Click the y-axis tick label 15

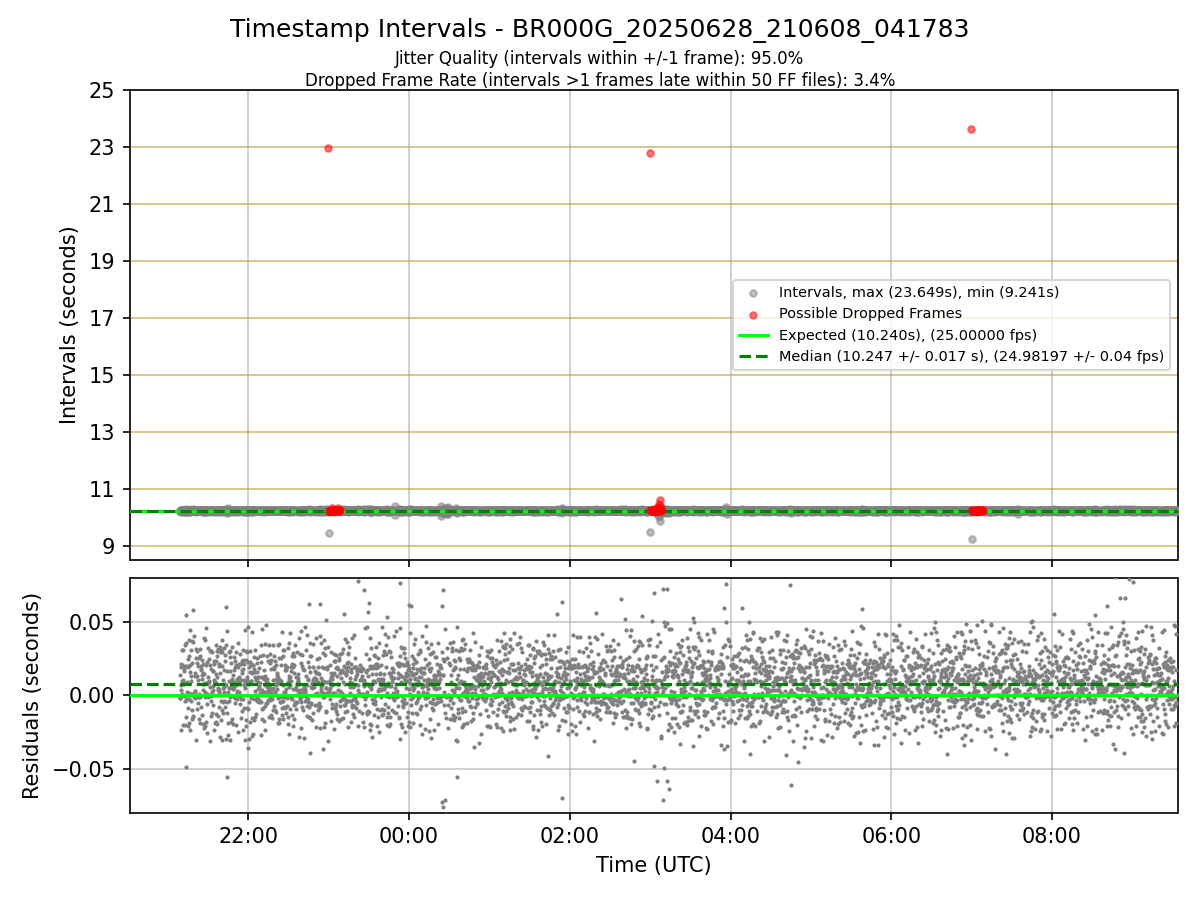click(102, 376)
